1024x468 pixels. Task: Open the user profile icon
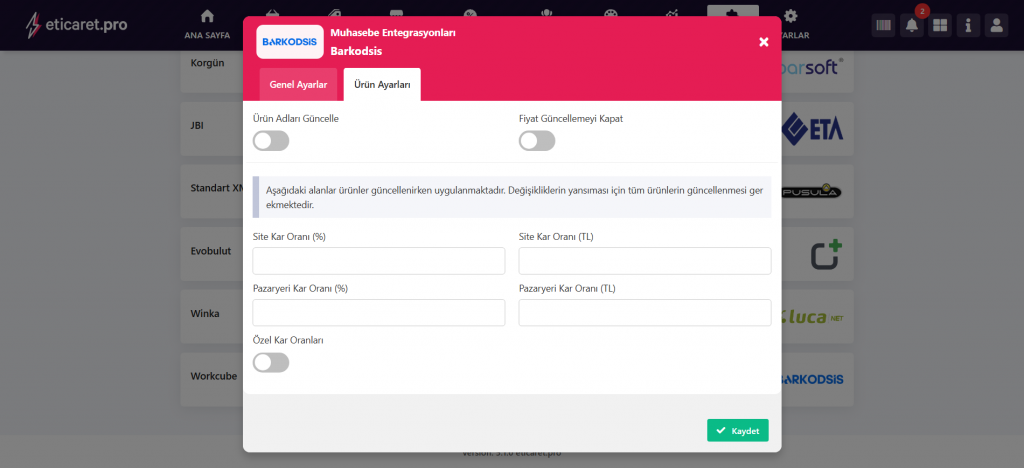point(996,26)
